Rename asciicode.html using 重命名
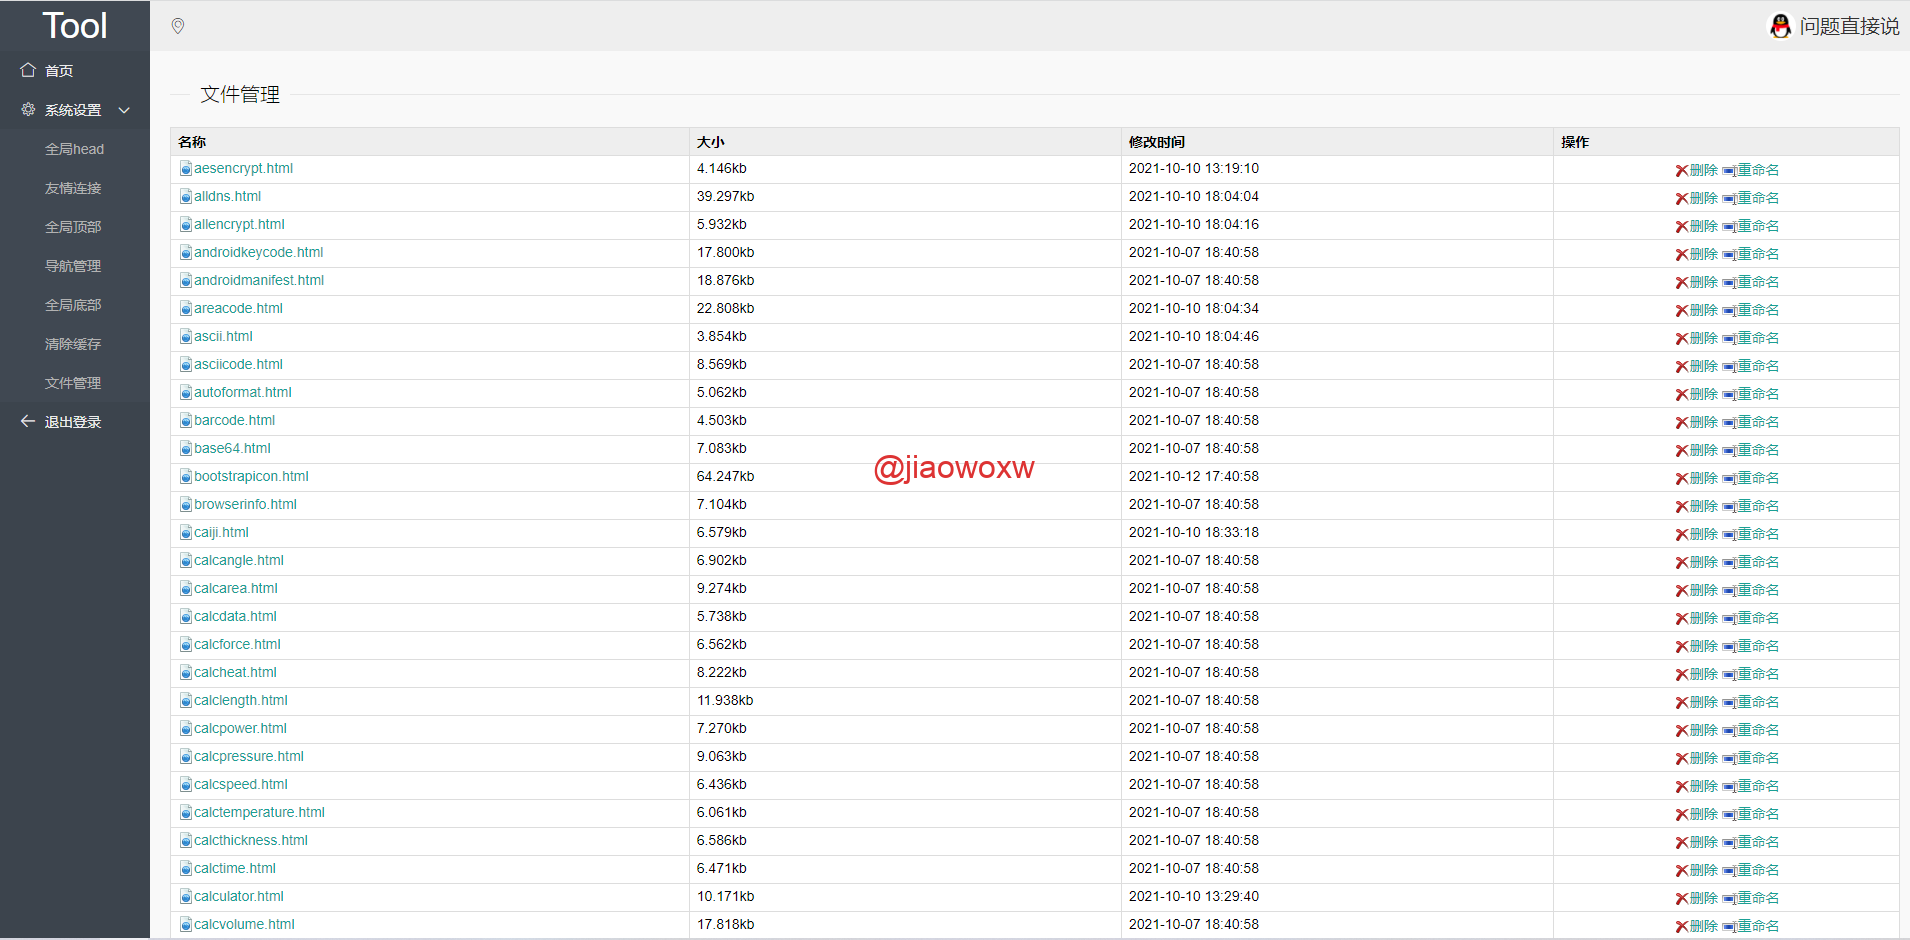 (1751, 366)
